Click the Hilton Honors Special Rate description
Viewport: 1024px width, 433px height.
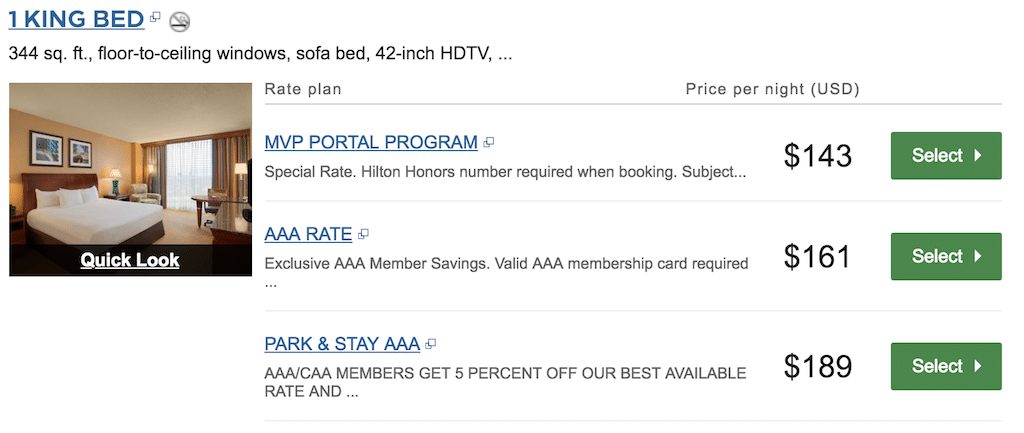pyautogui.click(x=505, y=173)
